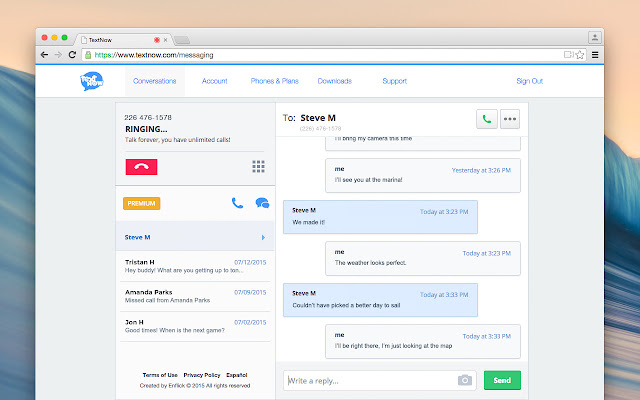Open more options ellipsis button
The height and width of the screenshot is (400, 640).
[x=510, y=119]
